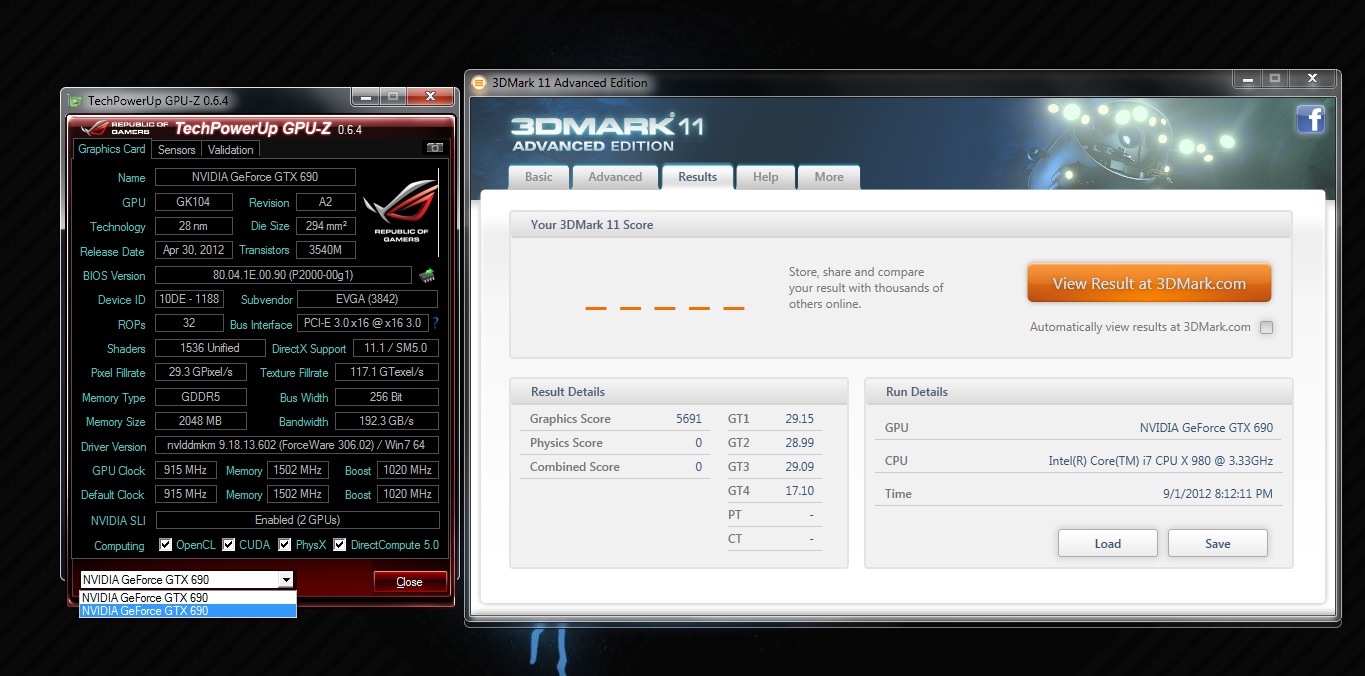1365x676 pixels.
Task: Enable automatically view results at 3DMark.com
Action: (x=1266, y=327)
